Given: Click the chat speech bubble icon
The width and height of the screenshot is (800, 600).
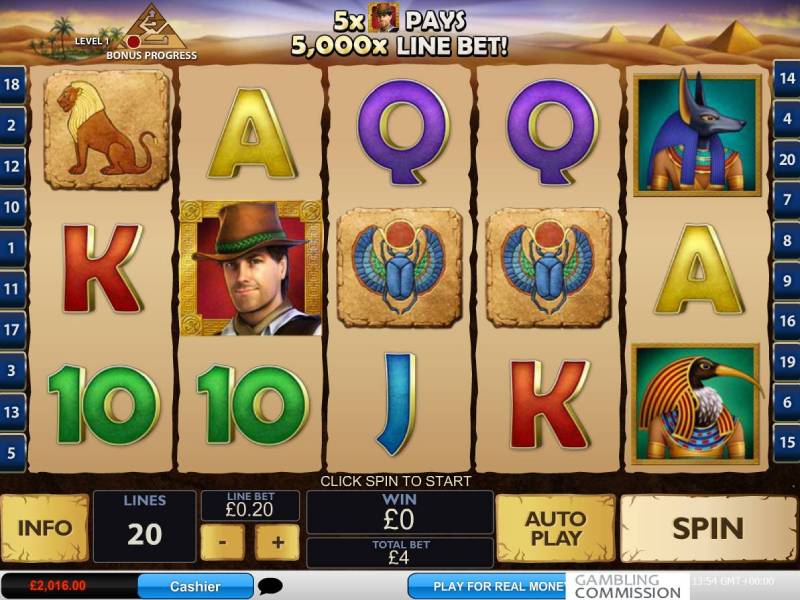Looking at the screenshot, I should tap(270, 586).
